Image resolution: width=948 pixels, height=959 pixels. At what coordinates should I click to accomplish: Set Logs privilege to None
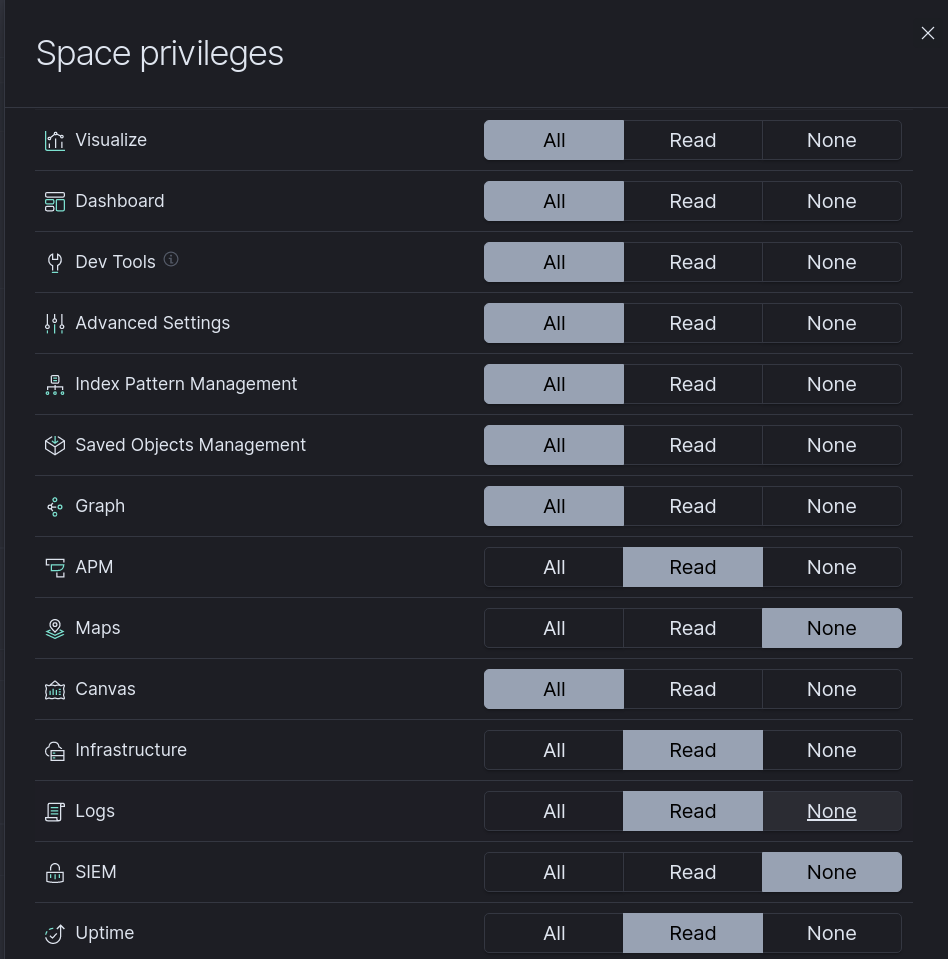tap(831, 811)
